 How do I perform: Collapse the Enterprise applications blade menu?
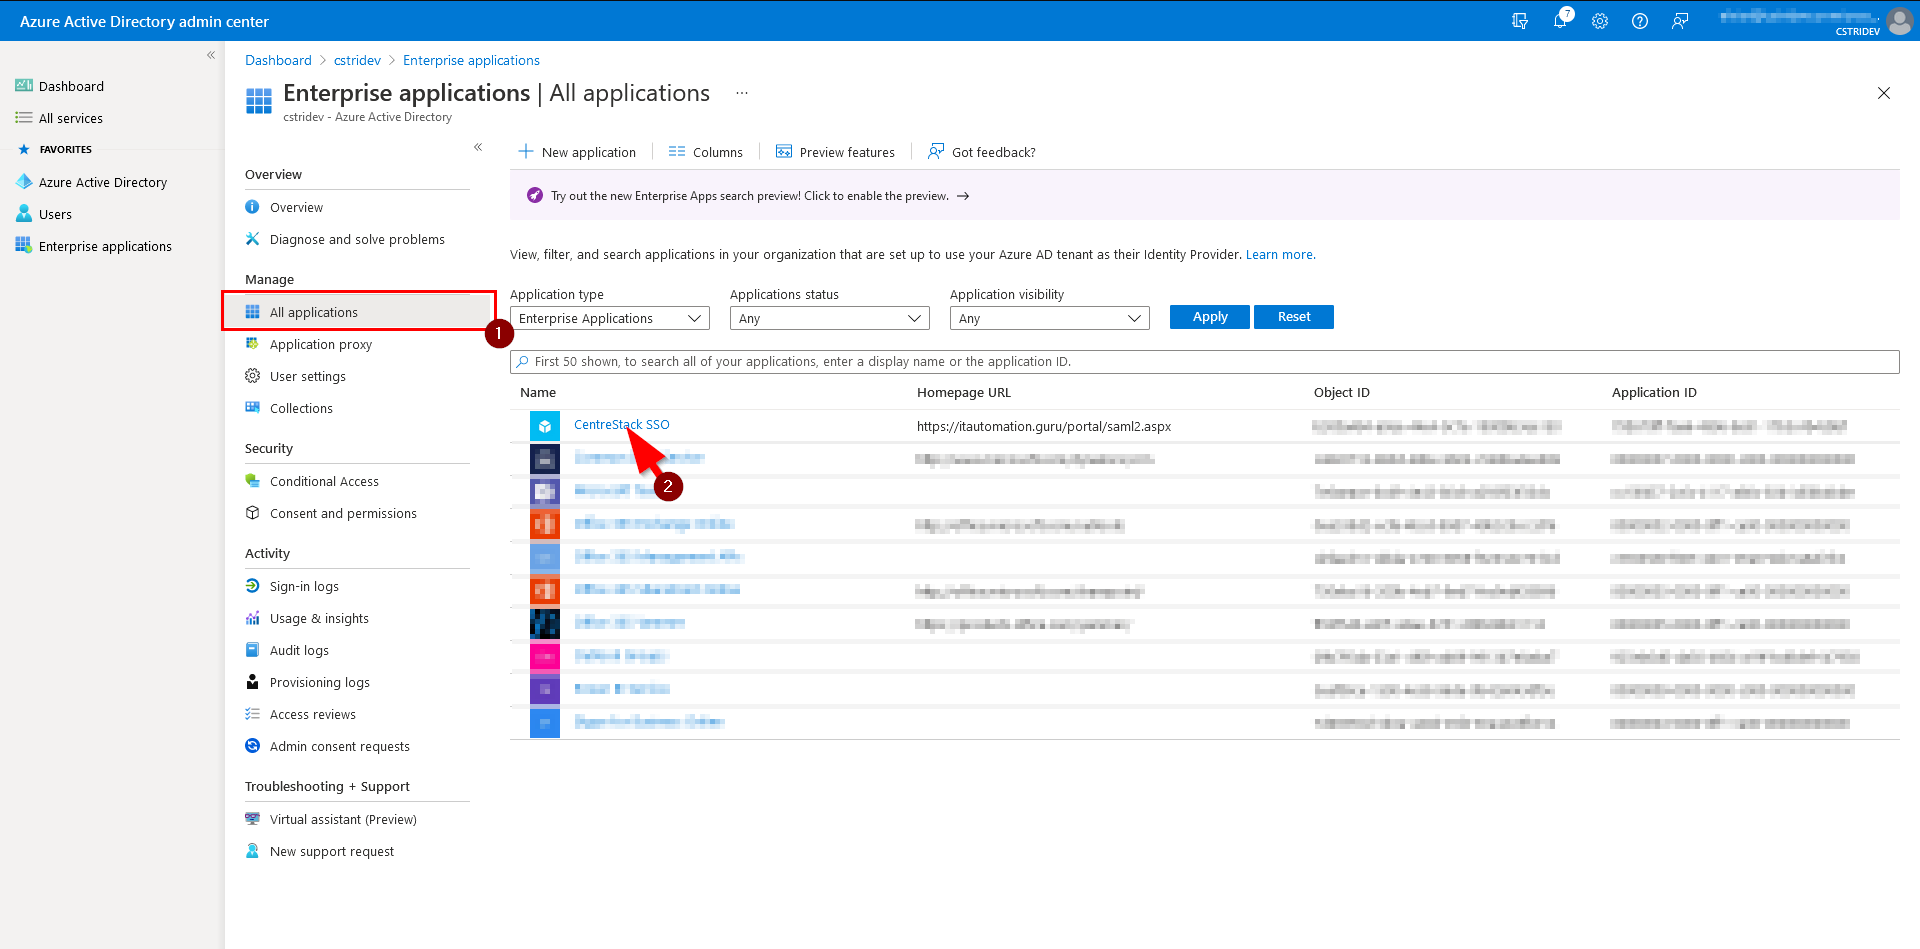[478, 147]
